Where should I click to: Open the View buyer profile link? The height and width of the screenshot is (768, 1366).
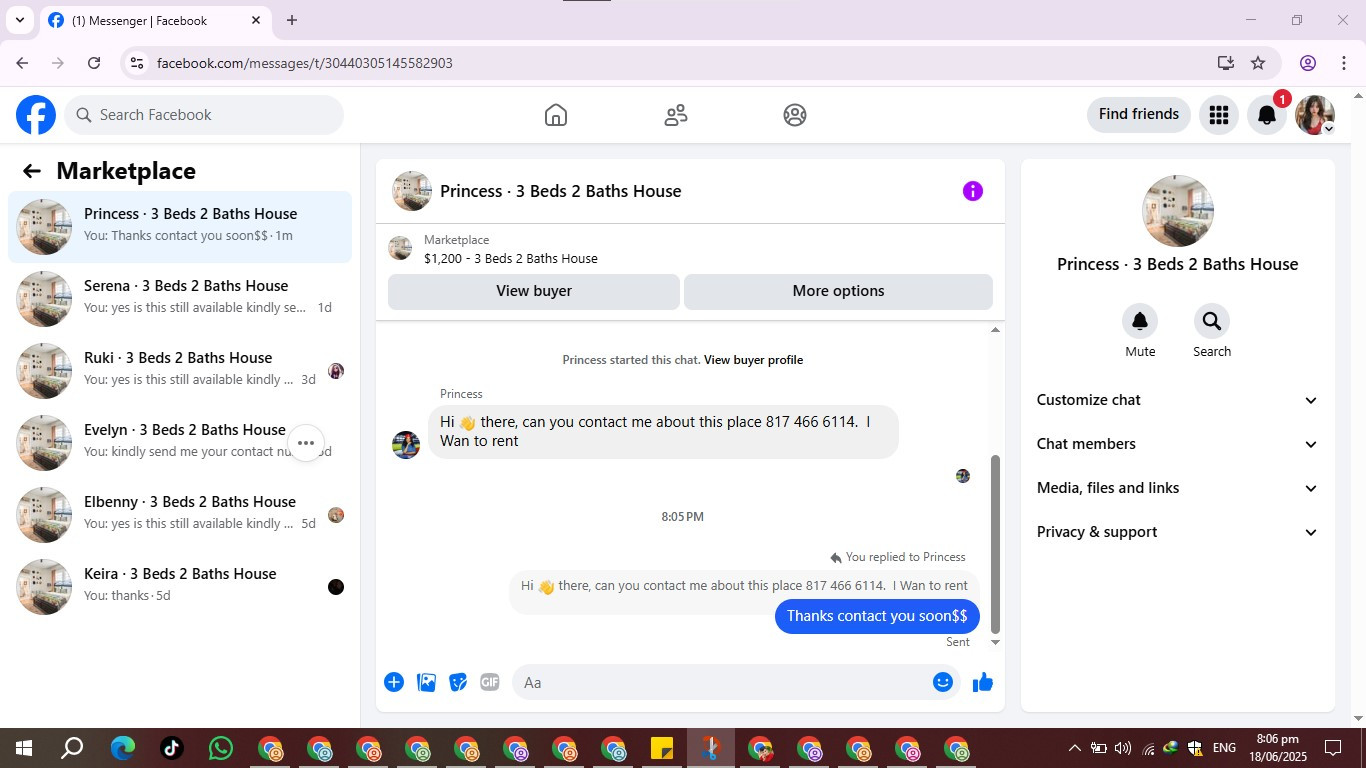(753, 360)
